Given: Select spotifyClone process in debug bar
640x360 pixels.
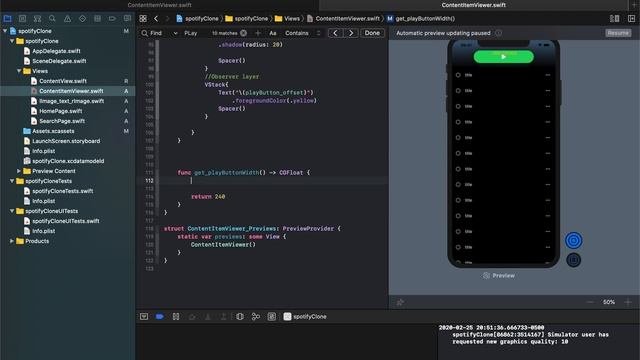Looking at the screenshot, I should click(305, 316).
